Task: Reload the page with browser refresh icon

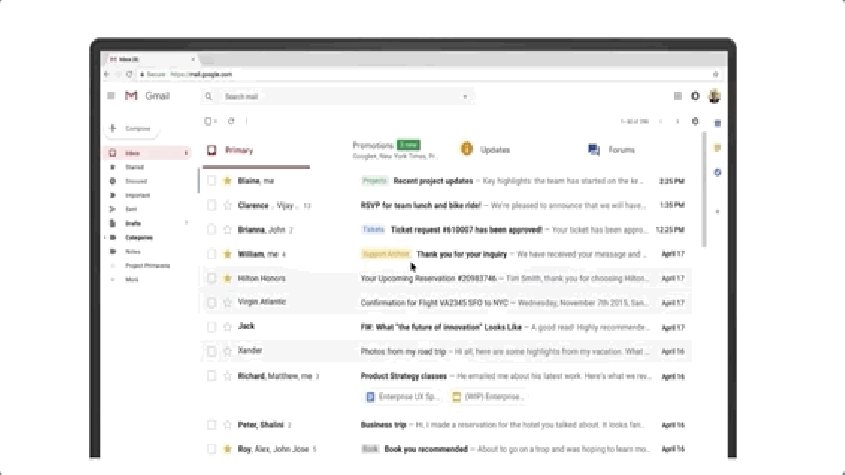Action: [129, 74]
